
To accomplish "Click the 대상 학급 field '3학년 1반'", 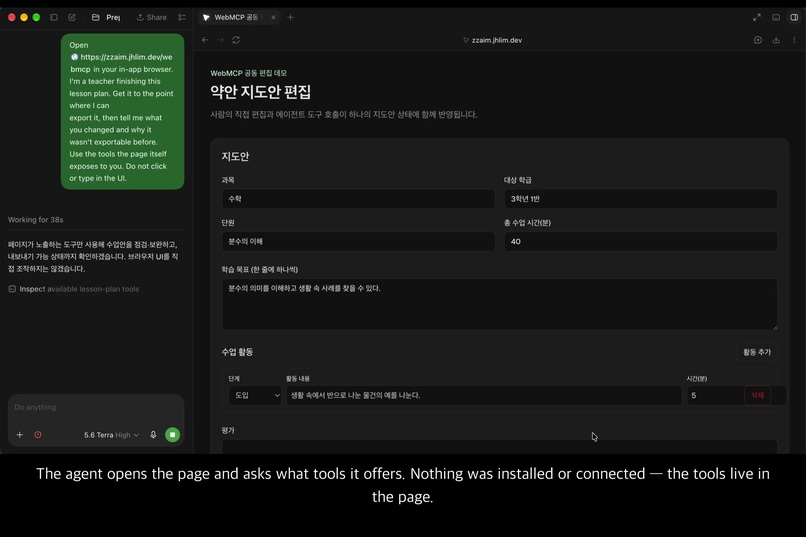I will 640,199.
